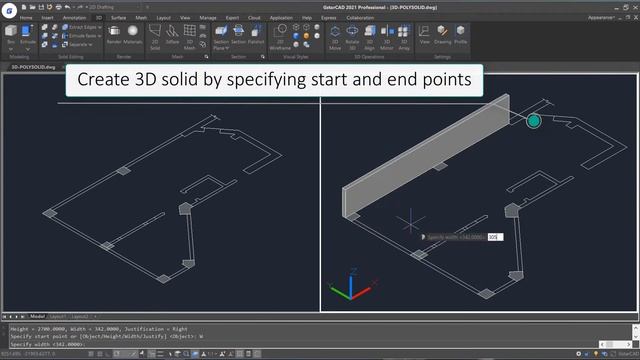Image resolution: width=640 pixels, height=360 pixels.
Task: Open the Appearance dropdown
Action: (601, 18)
